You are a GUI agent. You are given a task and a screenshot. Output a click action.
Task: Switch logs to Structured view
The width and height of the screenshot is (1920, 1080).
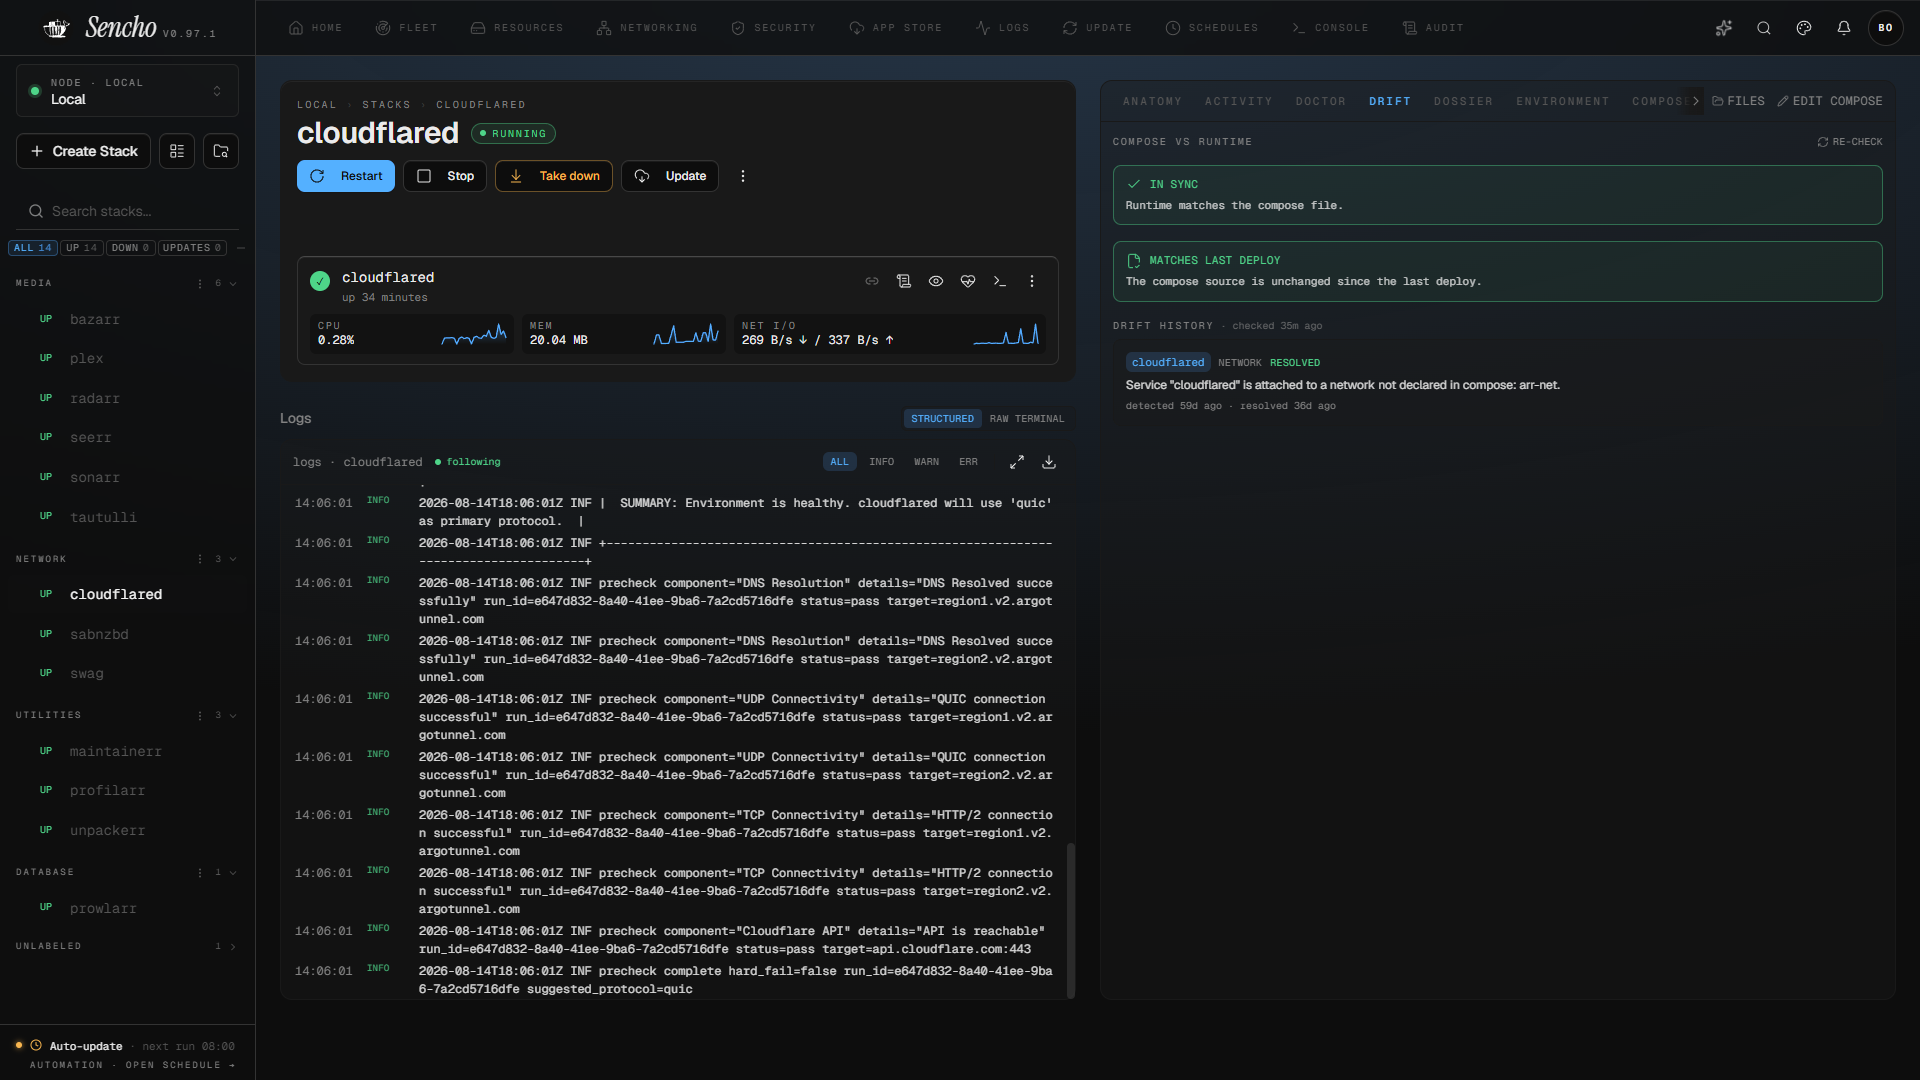tap(942, 419)
